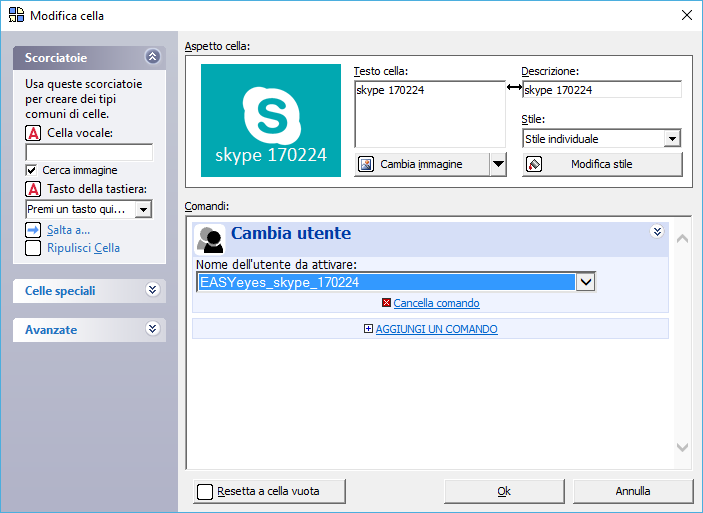Click the Salta a arrow icon
This screenshot has width=703, height=513.
pos(33,230)
